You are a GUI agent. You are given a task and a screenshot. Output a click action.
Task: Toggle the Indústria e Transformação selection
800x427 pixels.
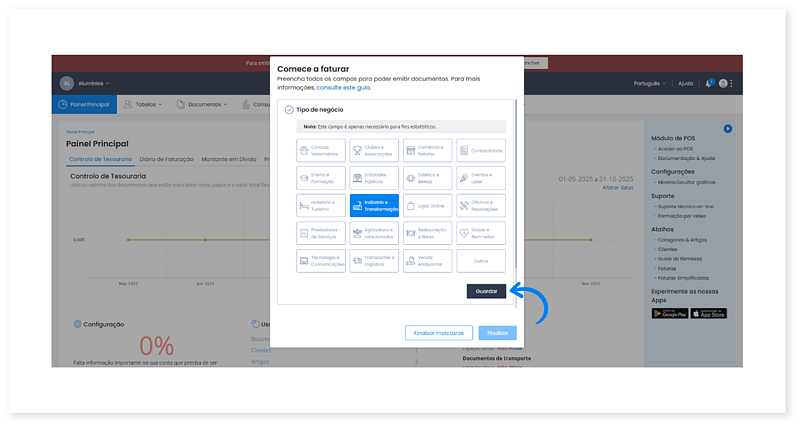tap(374, 205)
